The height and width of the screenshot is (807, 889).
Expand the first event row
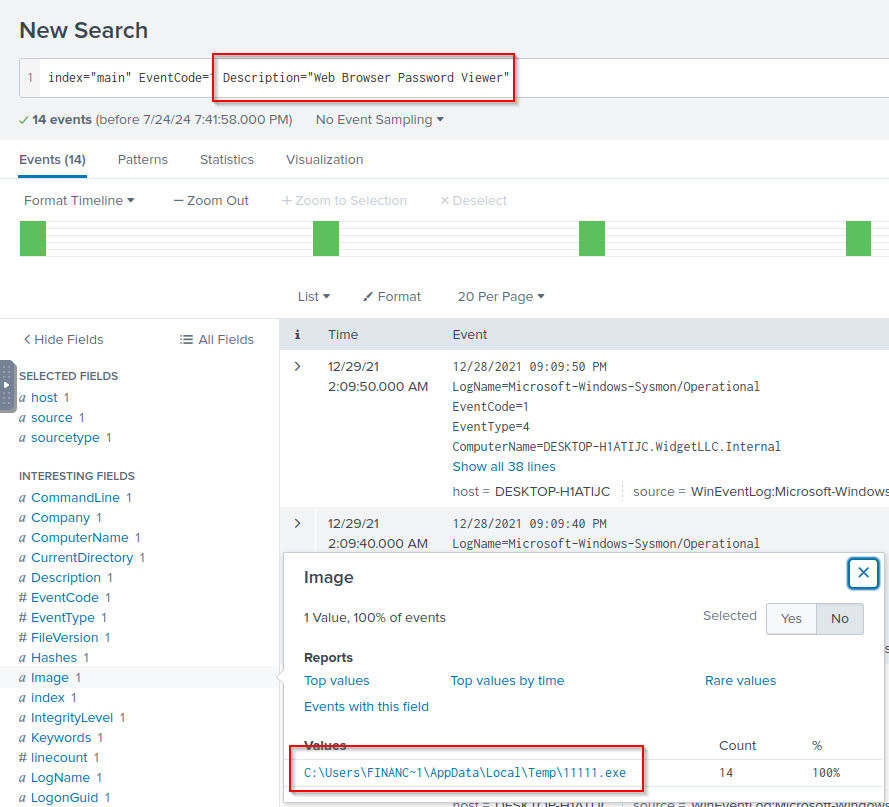(x=297, y=367)
